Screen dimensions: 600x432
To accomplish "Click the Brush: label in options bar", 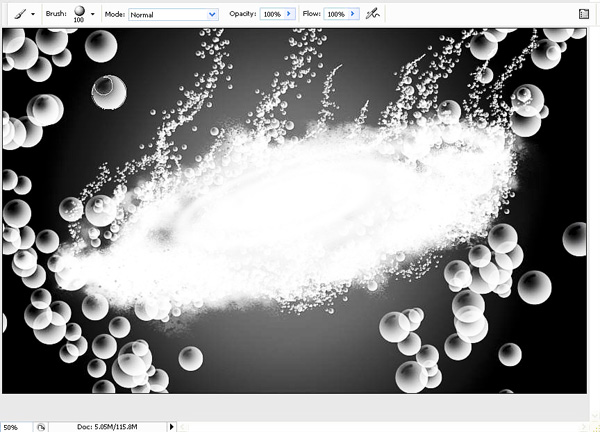I will 56,13.
